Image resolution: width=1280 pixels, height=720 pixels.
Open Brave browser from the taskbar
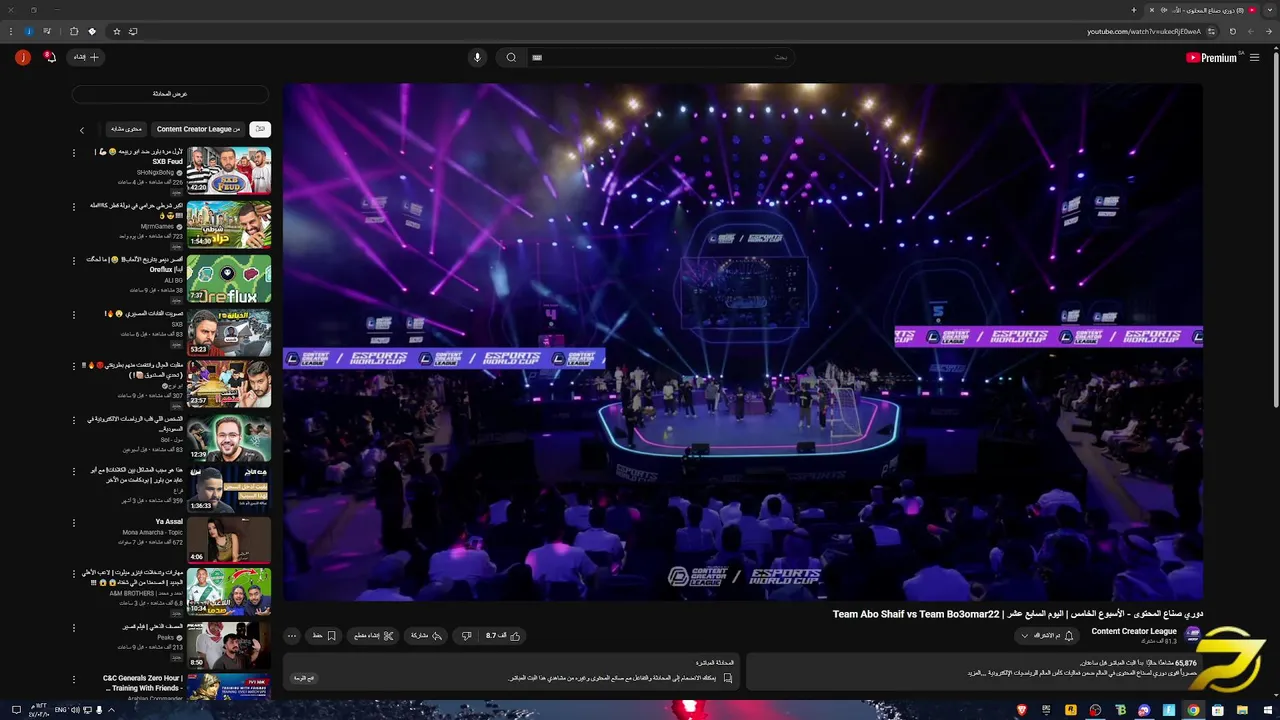(1022, 710)
